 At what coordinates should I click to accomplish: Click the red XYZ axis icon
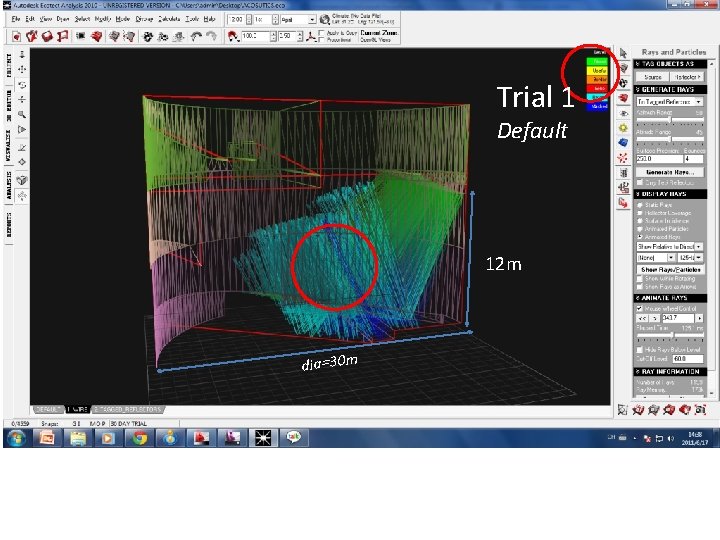click(311, 36)
